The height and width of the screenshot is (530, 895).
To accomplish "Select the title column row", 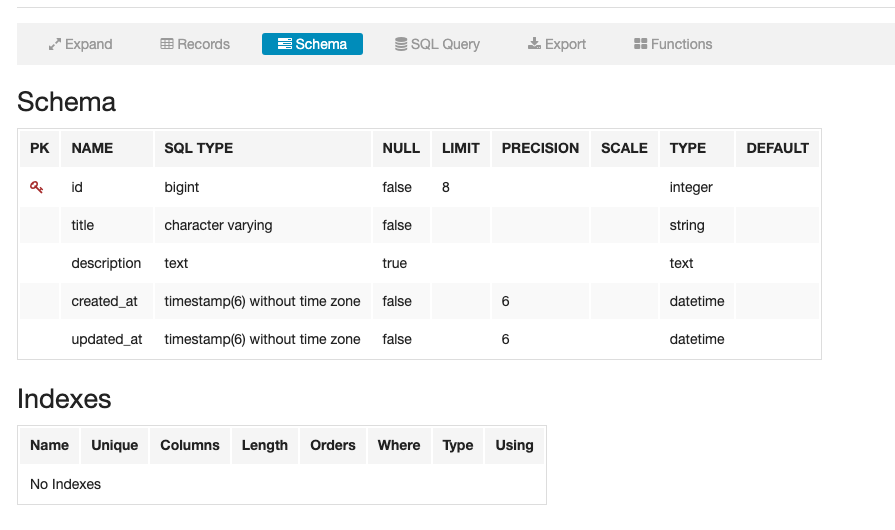I will click(x=83, y=225).
